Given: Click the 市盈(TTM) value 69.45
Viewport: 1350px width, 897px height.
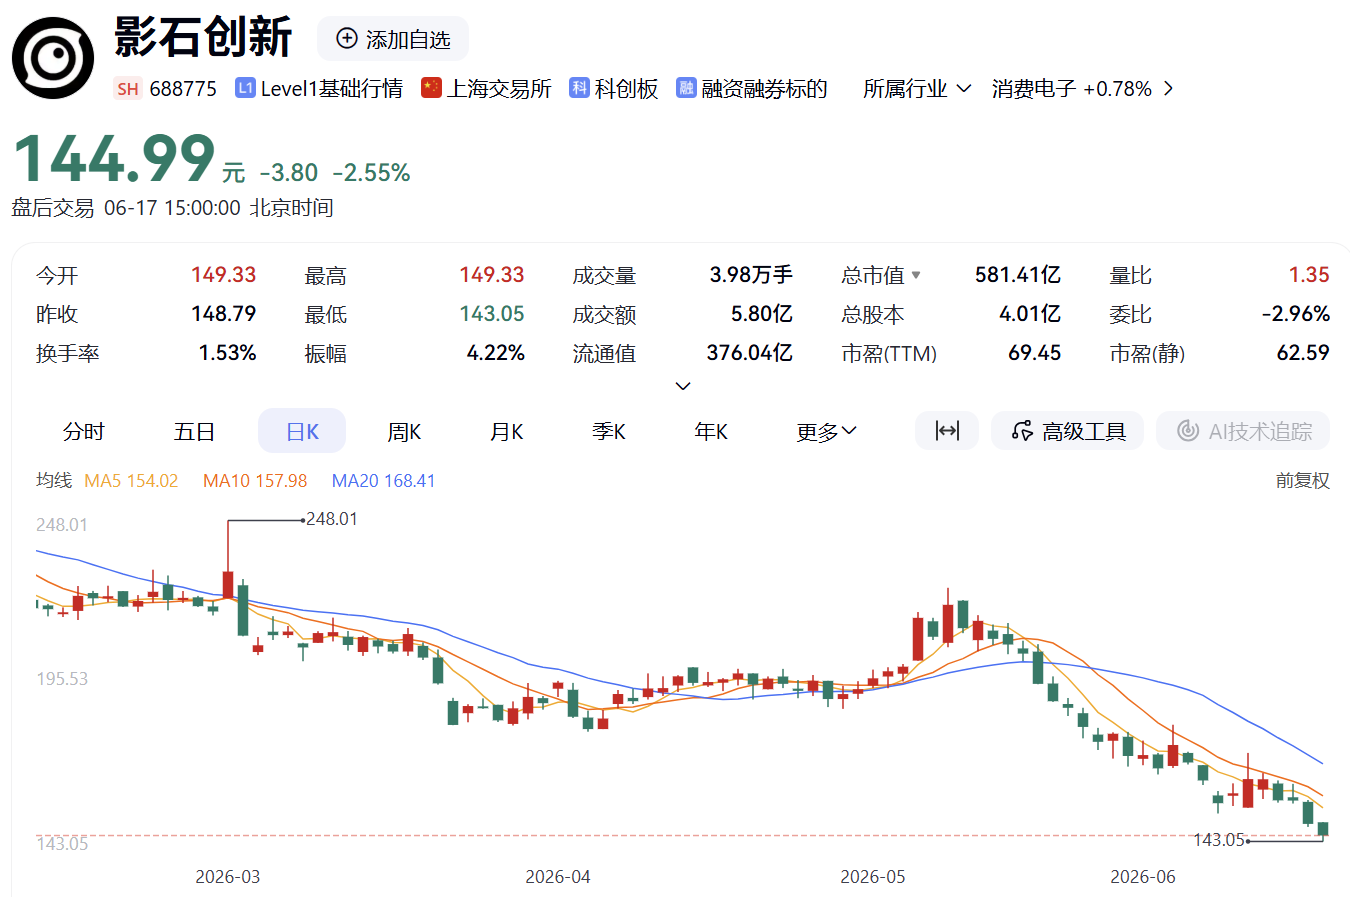Looking at the screenshot, I should 1035,353.
